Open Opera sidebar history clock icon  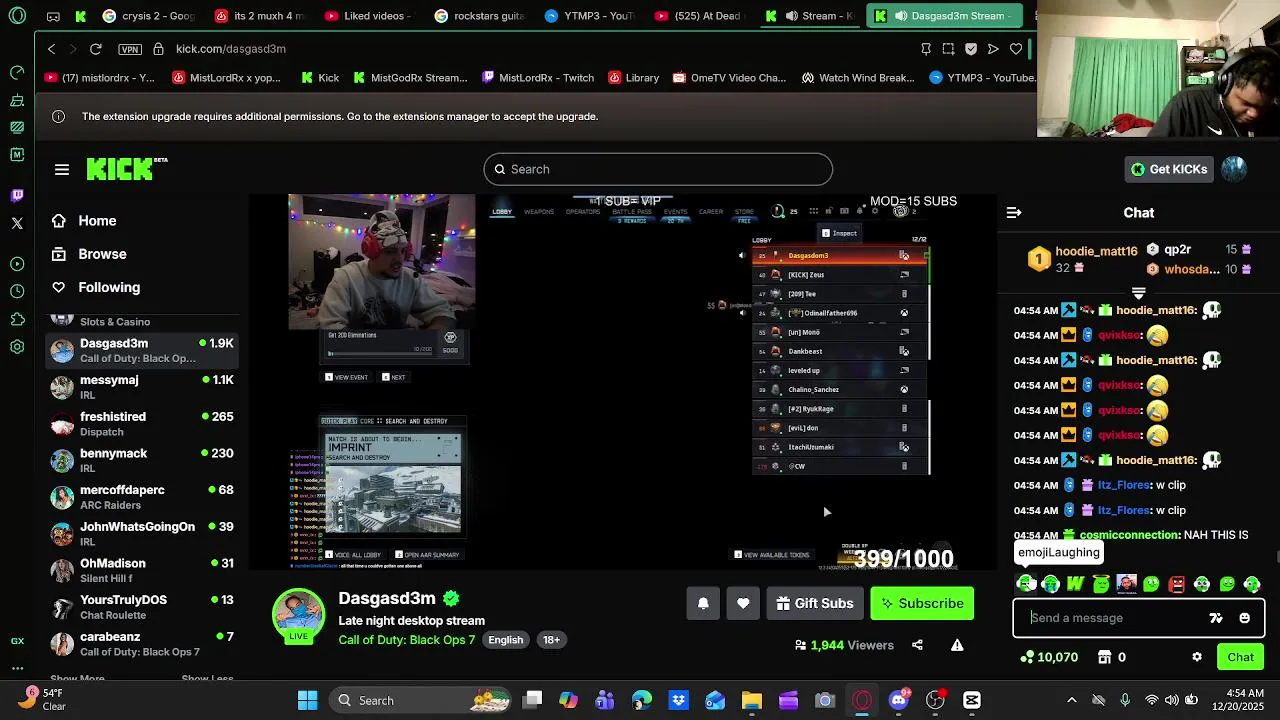[17, 291]
